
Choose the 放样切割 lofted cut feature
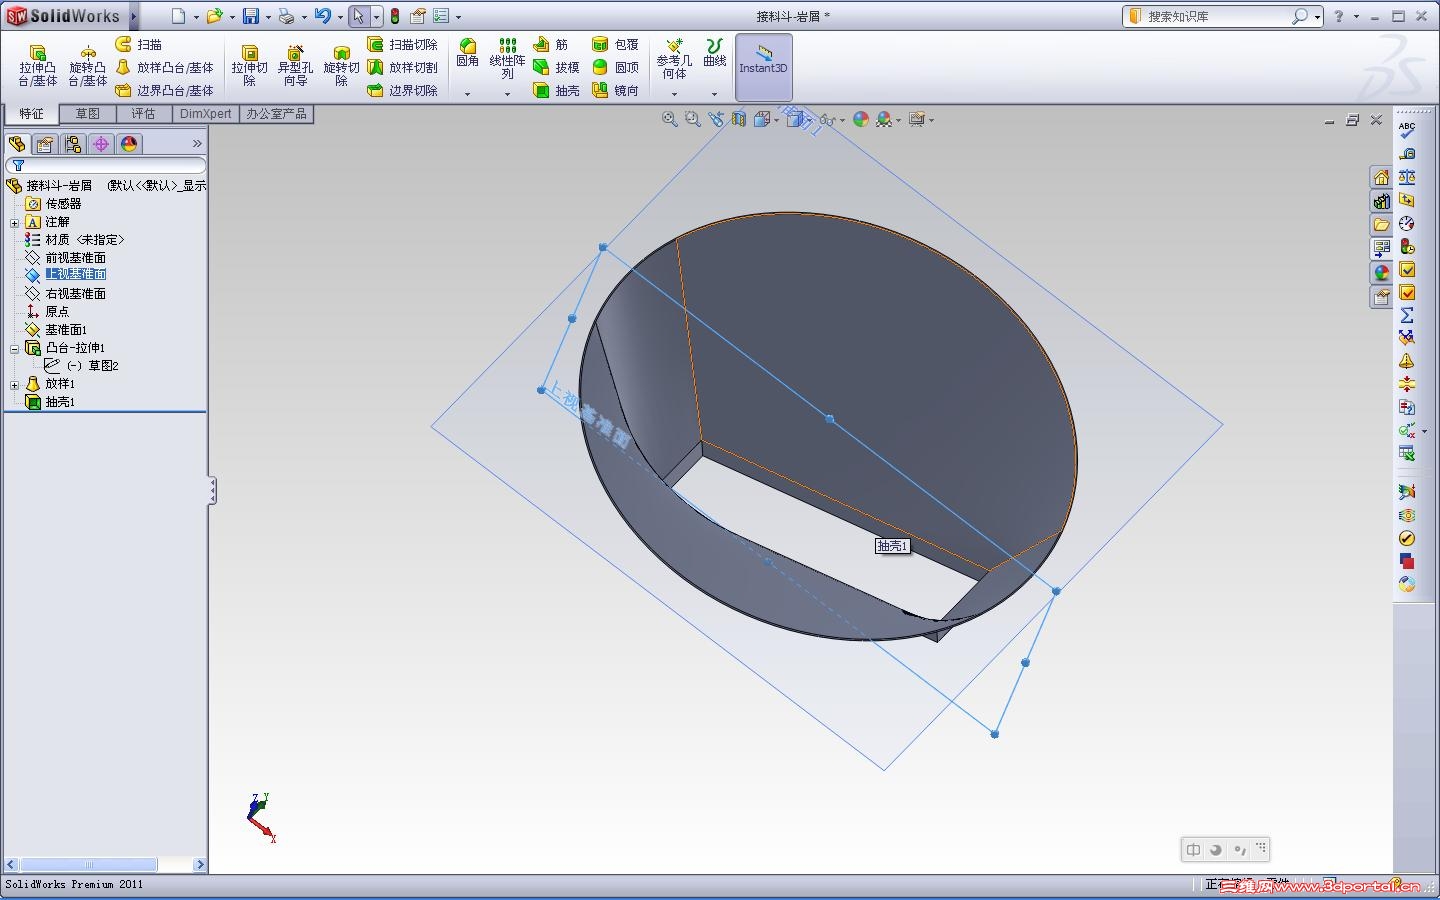[x=403, y=67]
